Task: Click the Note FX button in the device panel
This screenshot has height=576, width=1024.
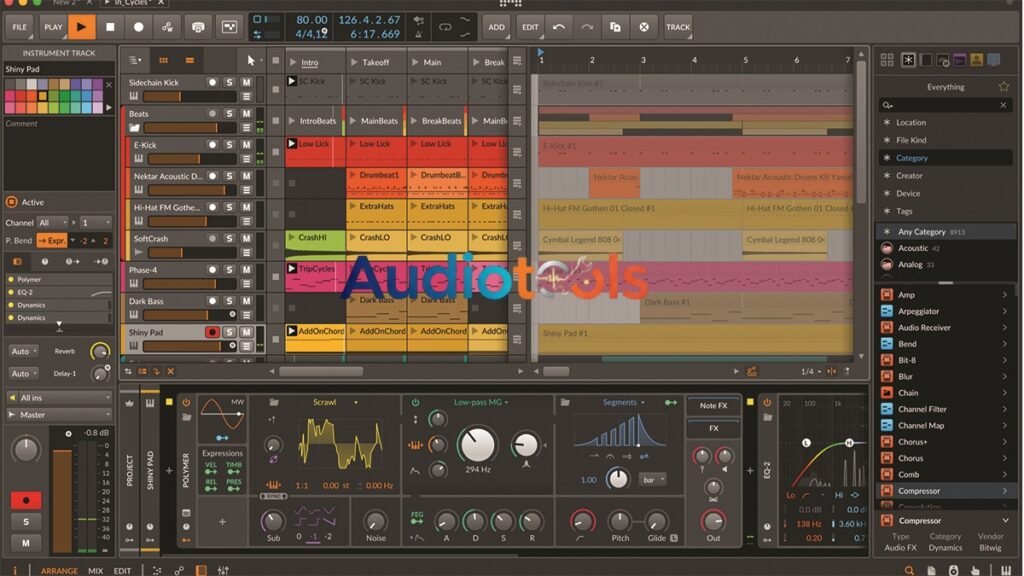Action: tap(712, 406)
